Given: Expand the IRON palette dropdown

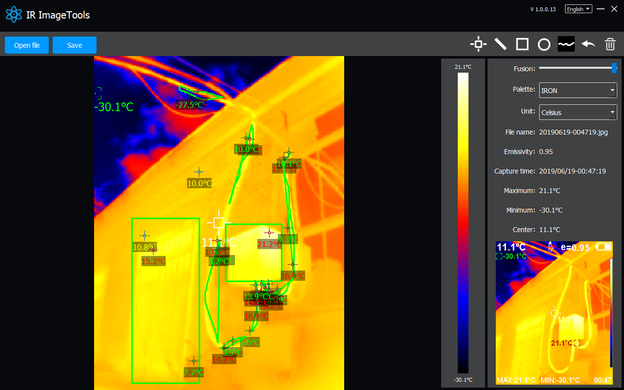Looking at the screenshot, I should [x=578, y=90].
